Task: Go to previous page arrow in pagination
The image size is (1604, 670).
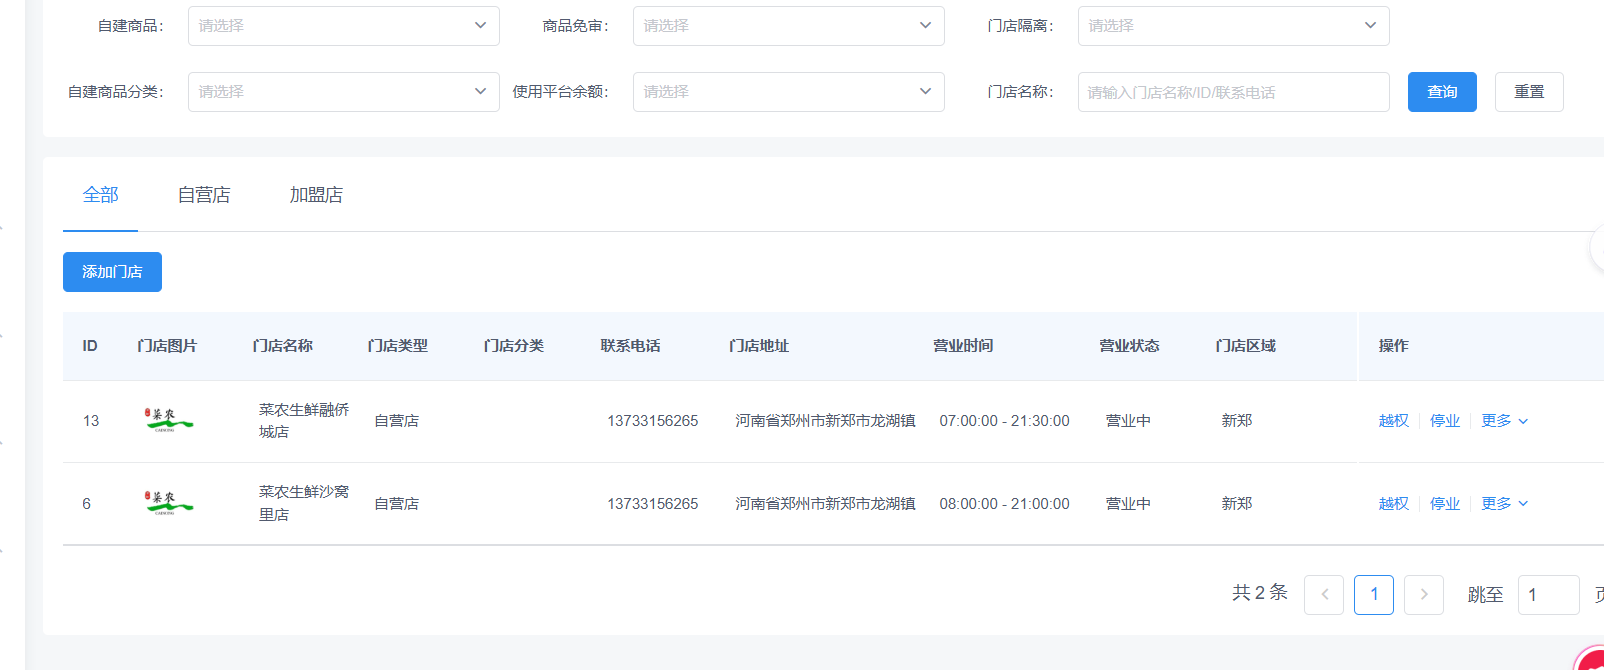Action: (1324, 595)
